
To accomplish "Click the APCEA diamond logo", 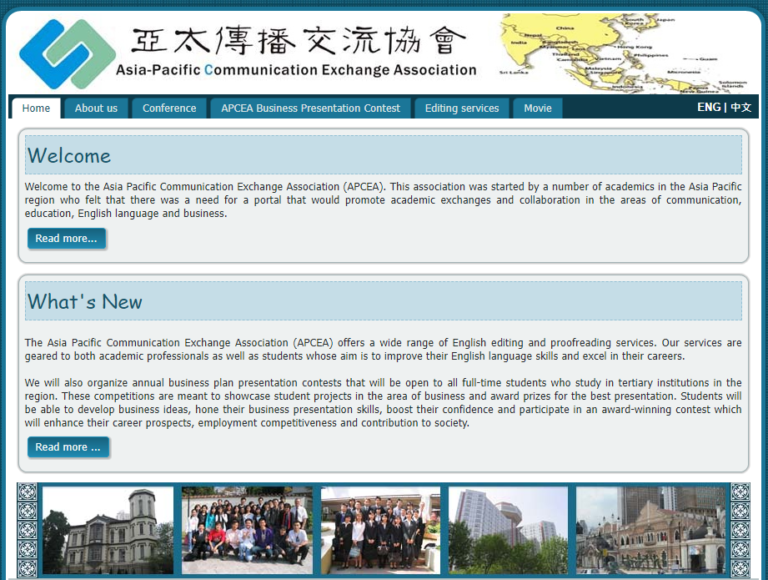I will [x=67, y=54].
